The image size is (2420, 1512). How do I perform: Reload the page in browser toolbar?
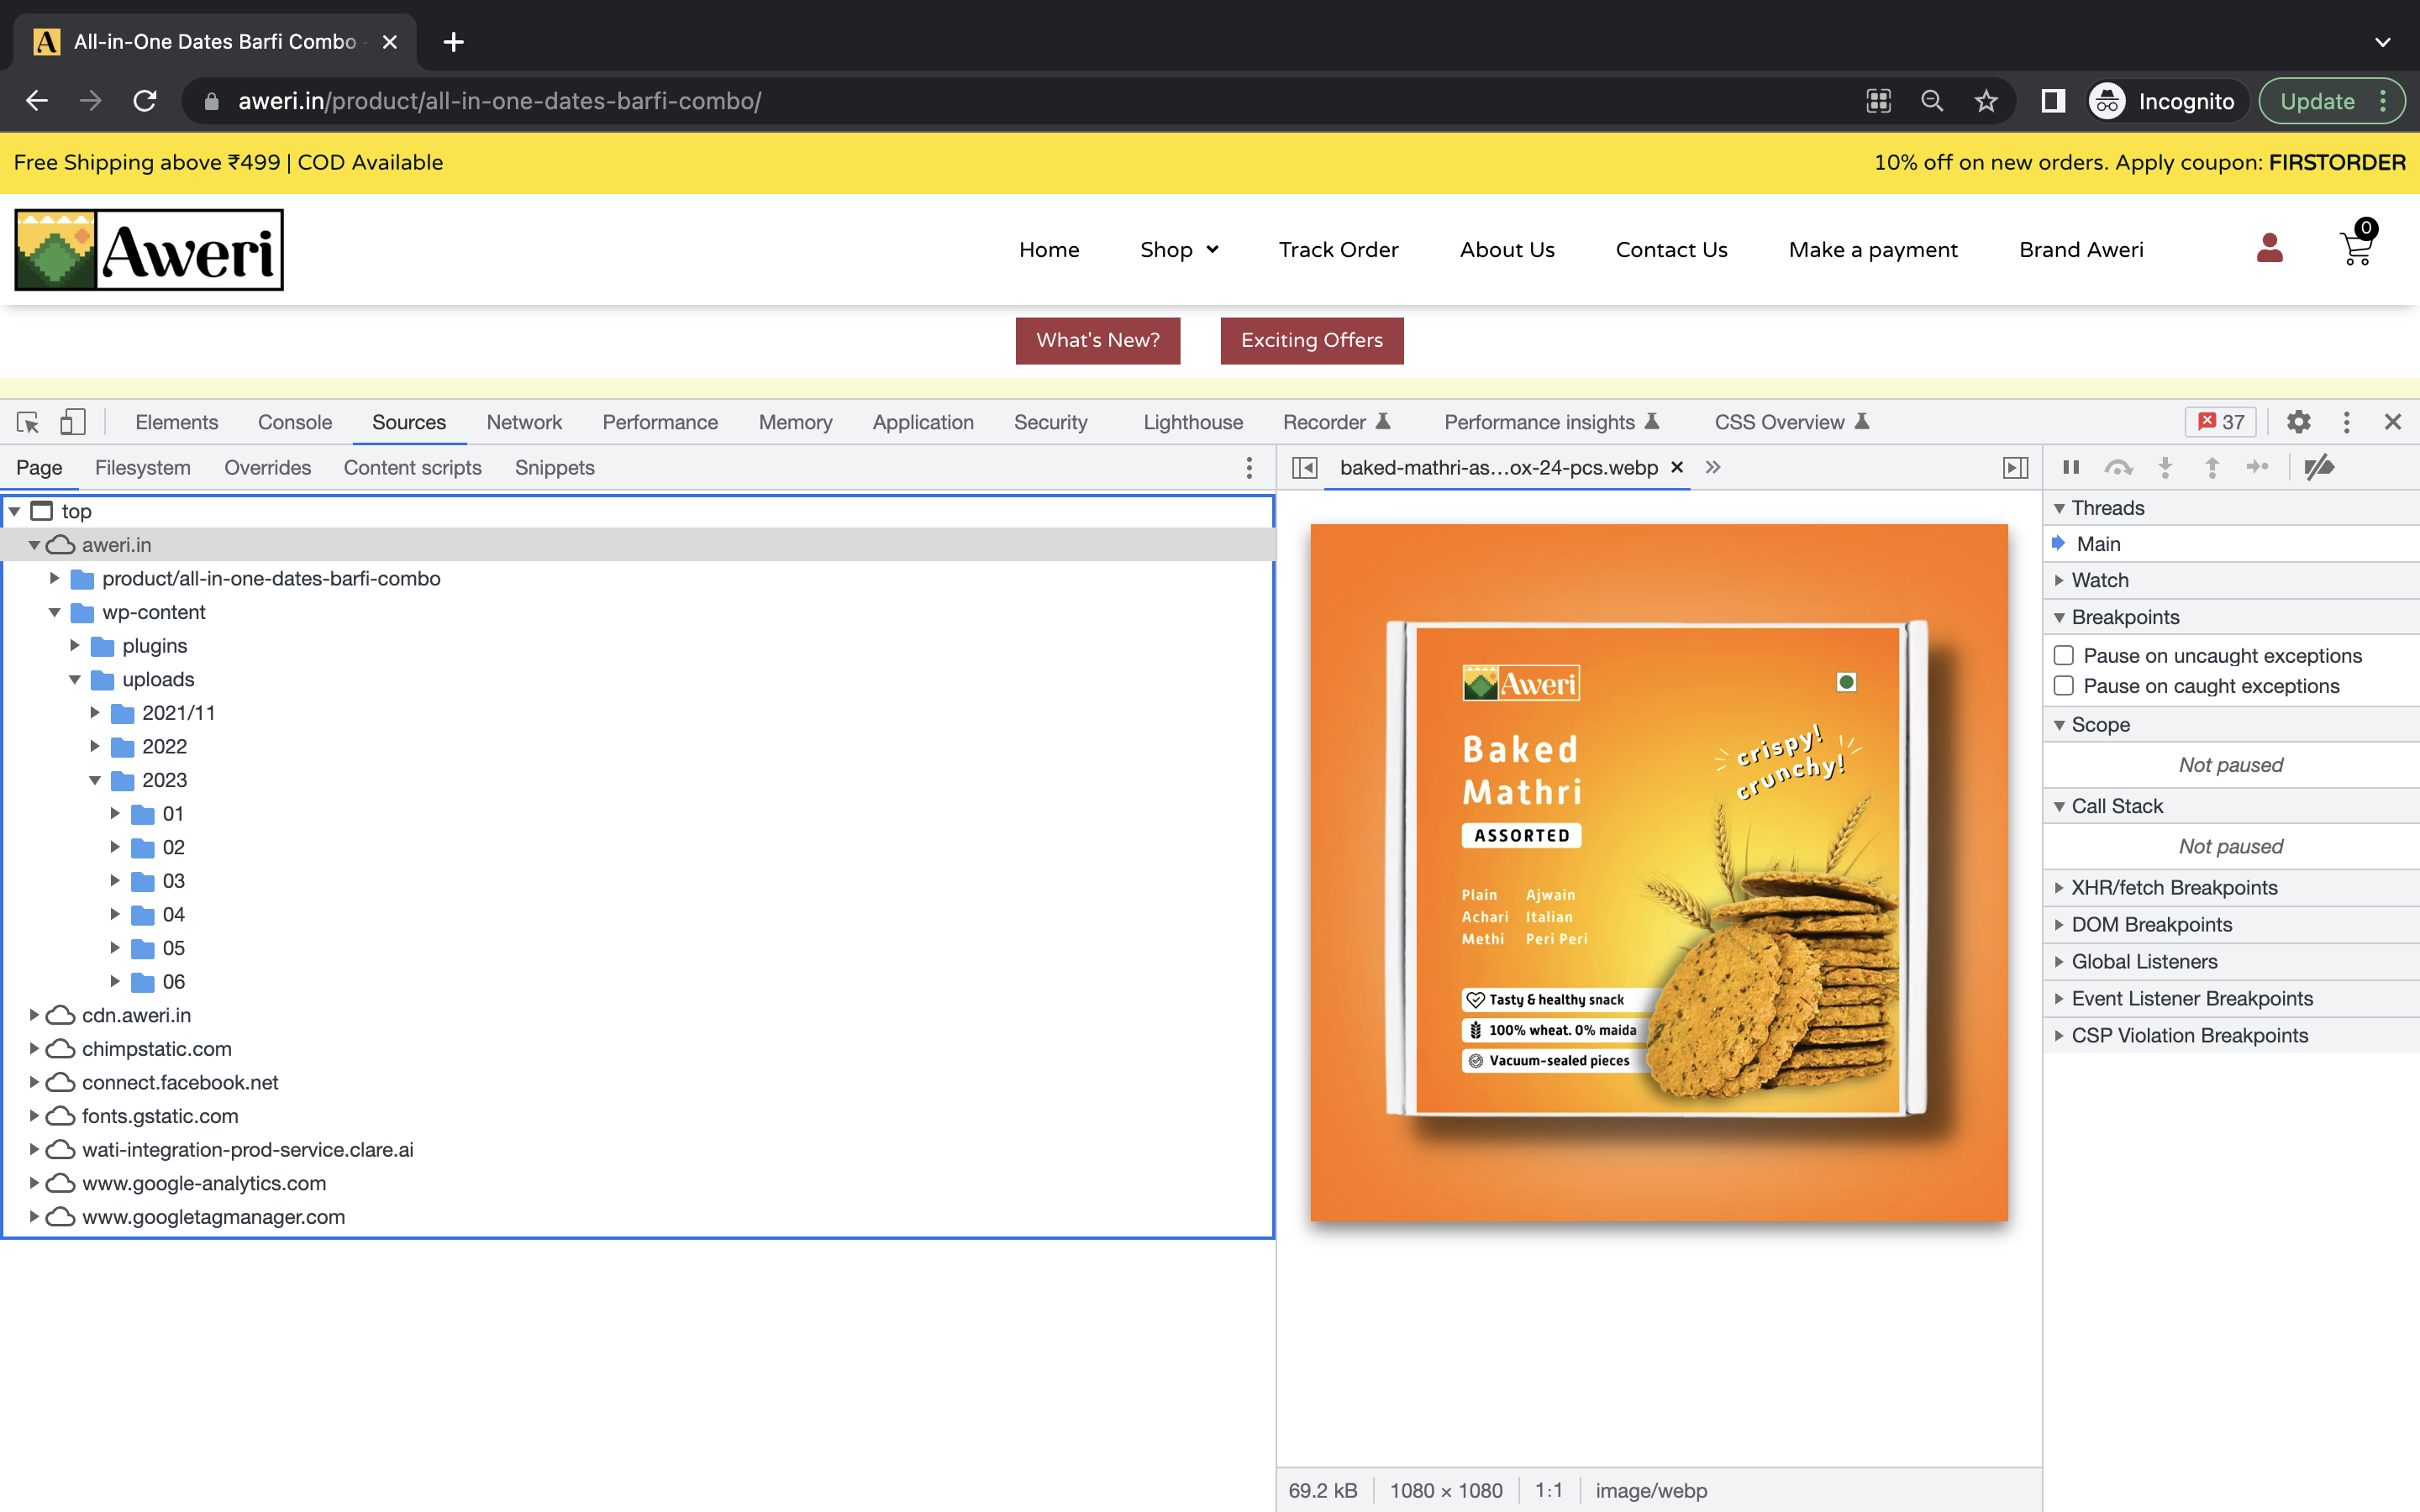click(144, 101)
